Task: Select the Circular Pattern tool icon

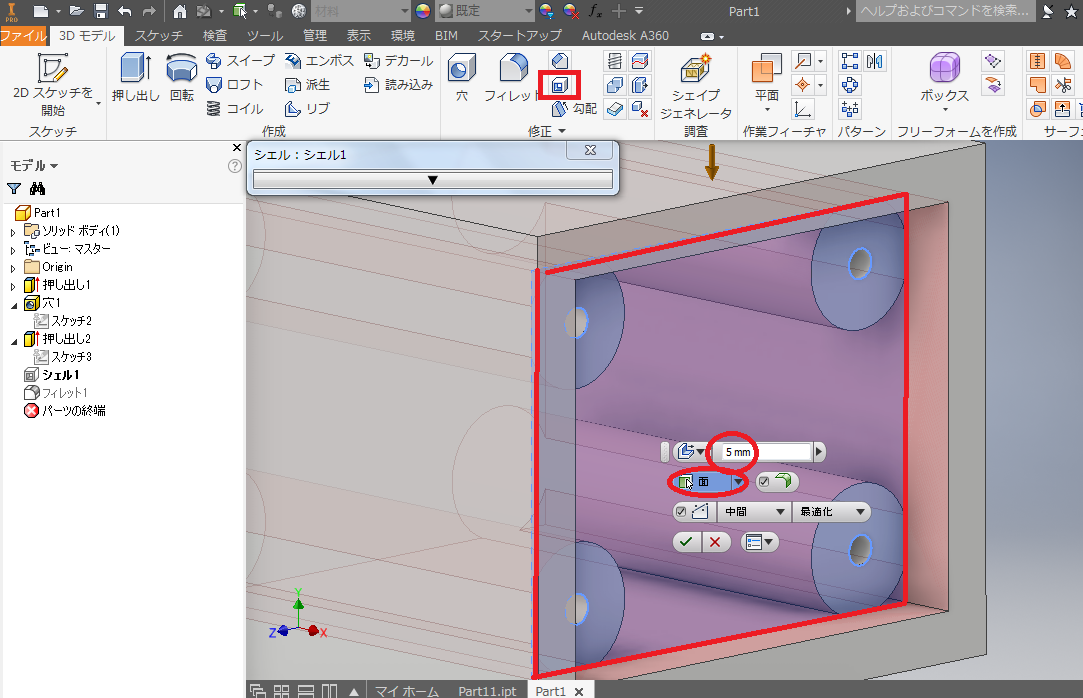Action: pyautogui.click(x=850, y=85)
